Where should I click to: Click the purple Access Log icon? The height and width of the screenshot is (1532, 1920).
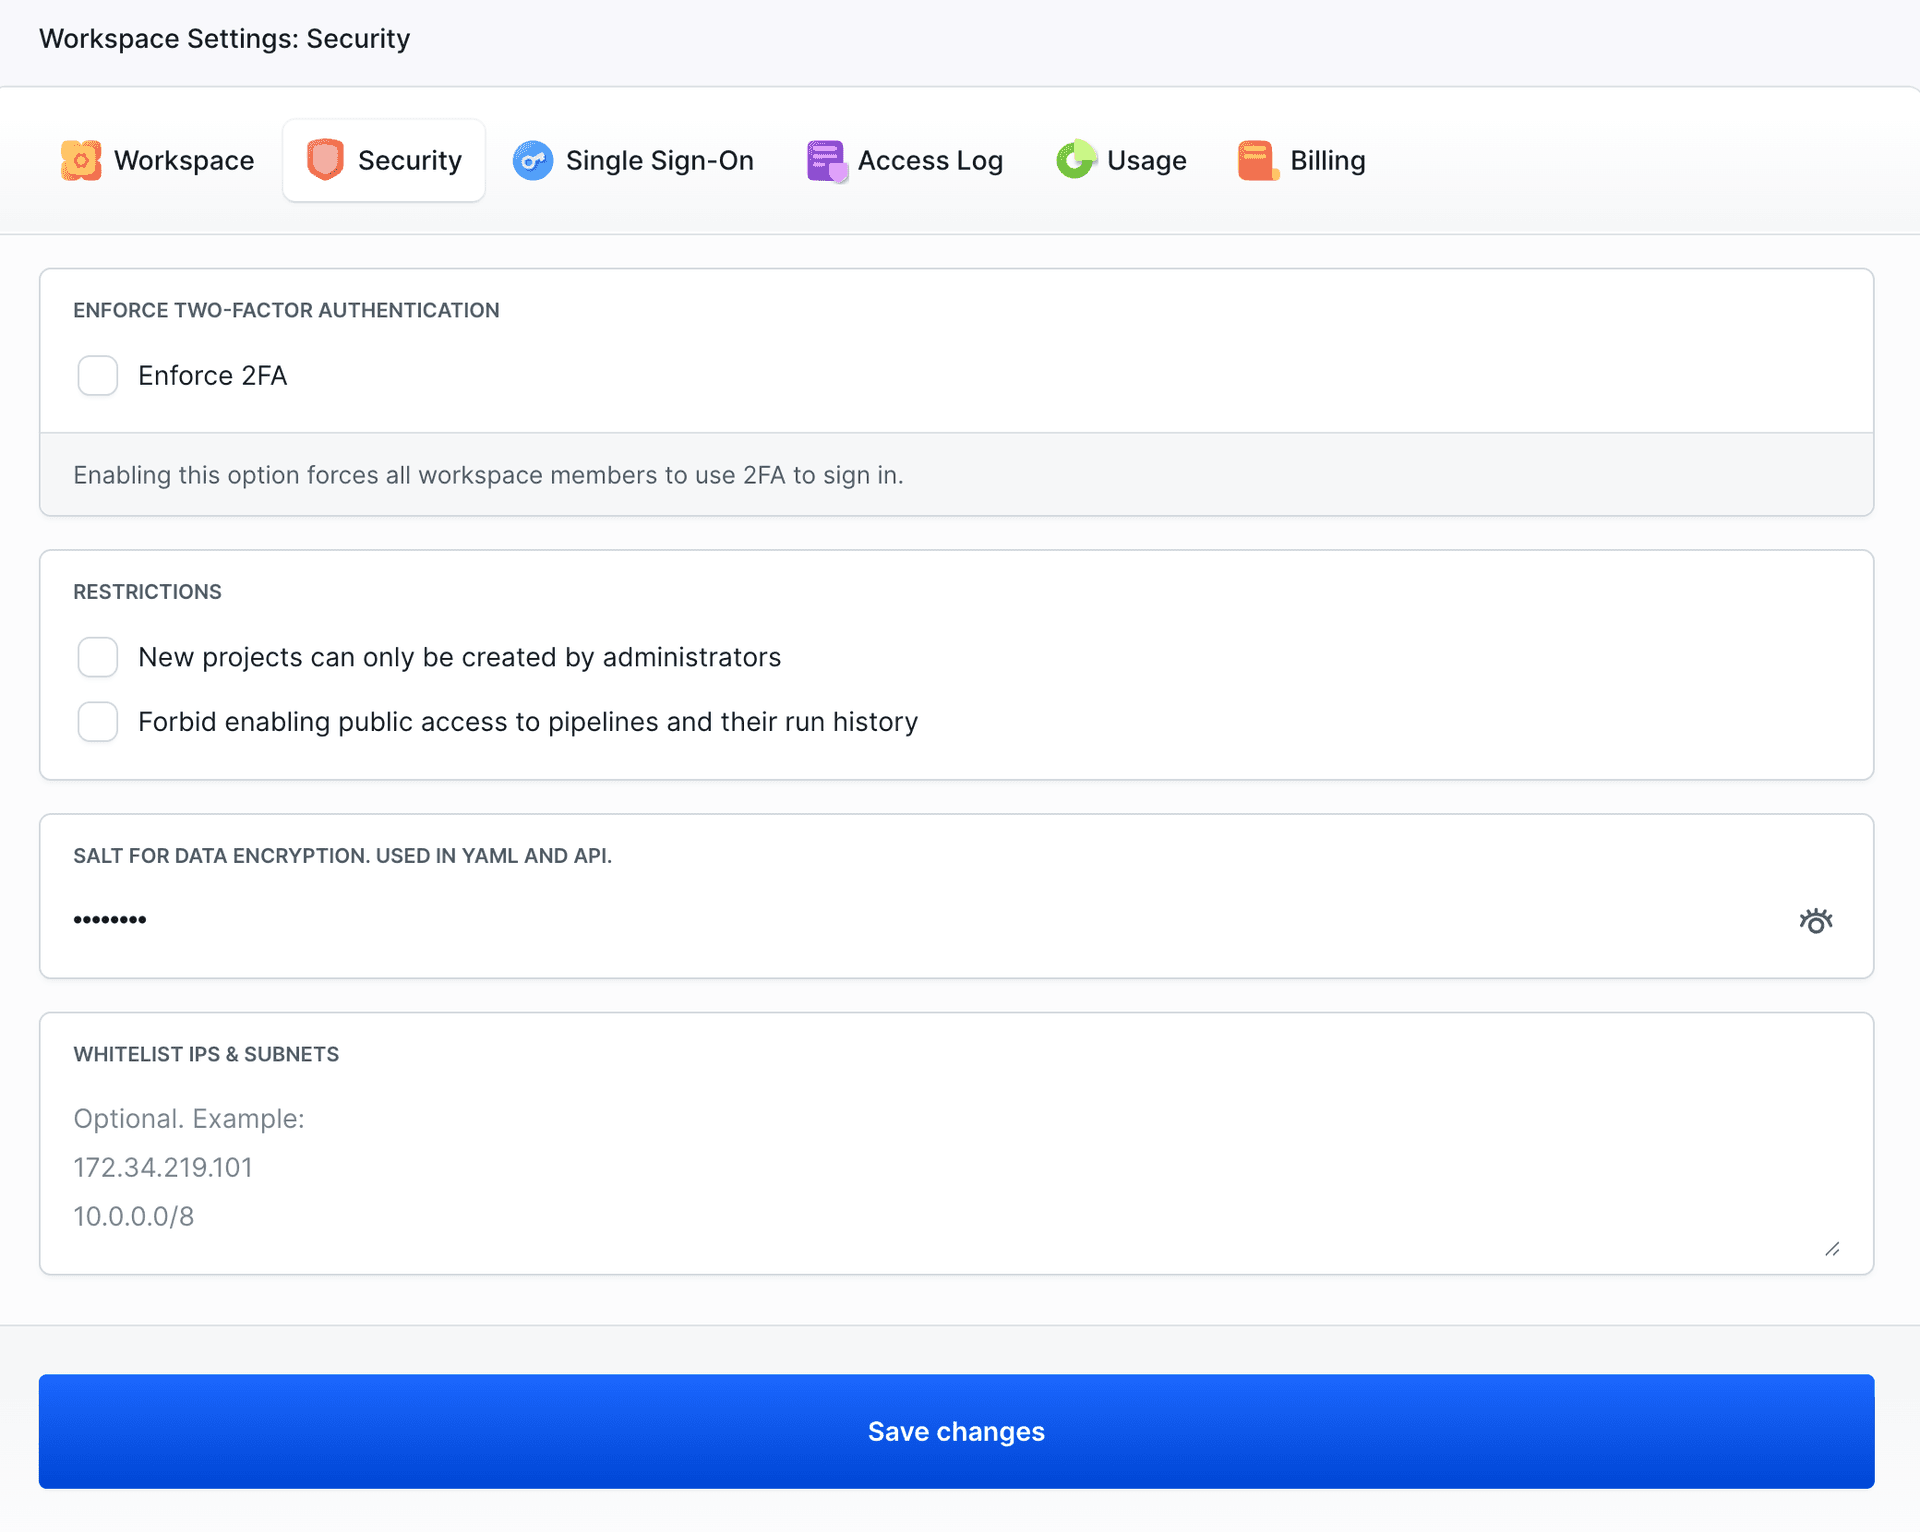click(826, 160)
